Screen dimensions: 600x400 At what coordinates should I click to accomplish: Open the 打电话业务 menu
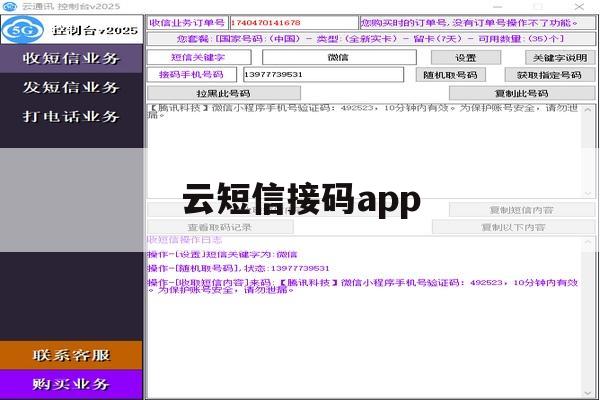(71, 116)
